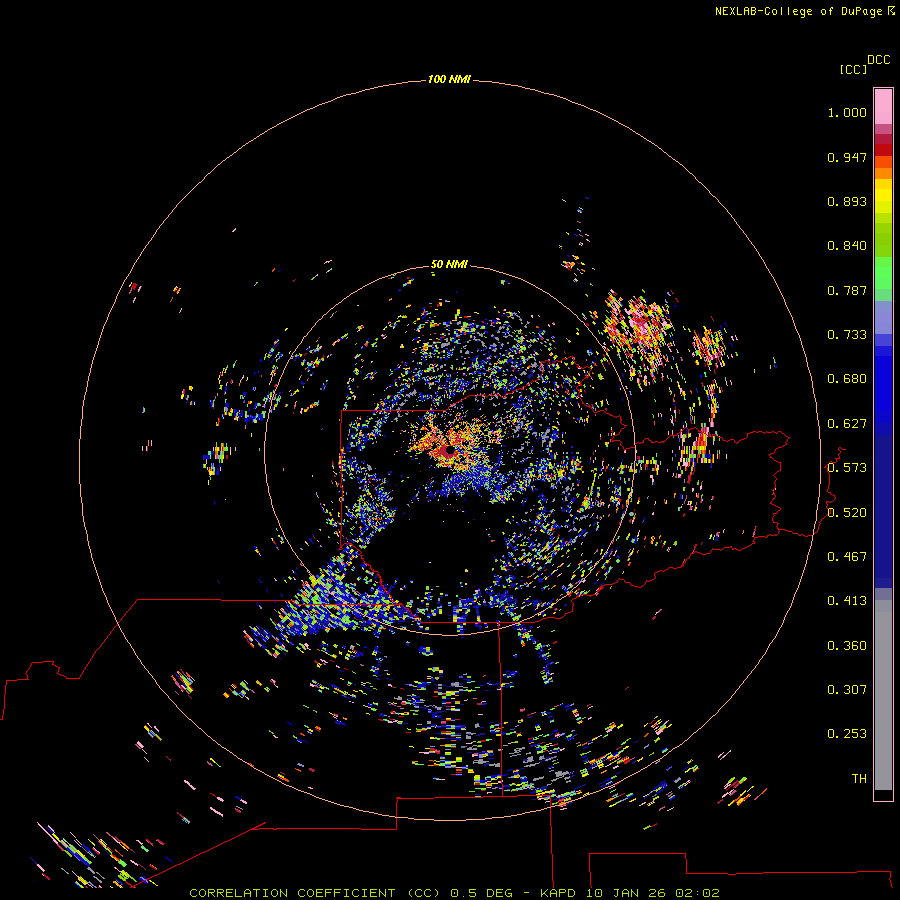
Task: Click the 1.000 scale value
Action: coord(847,112)
